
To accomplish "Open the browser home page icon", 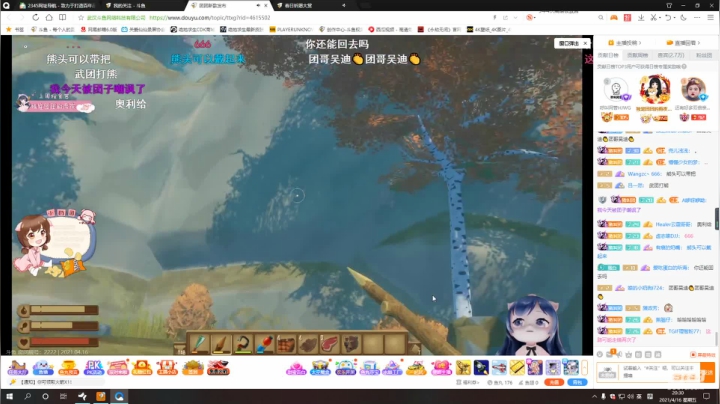I will point(49,17).
